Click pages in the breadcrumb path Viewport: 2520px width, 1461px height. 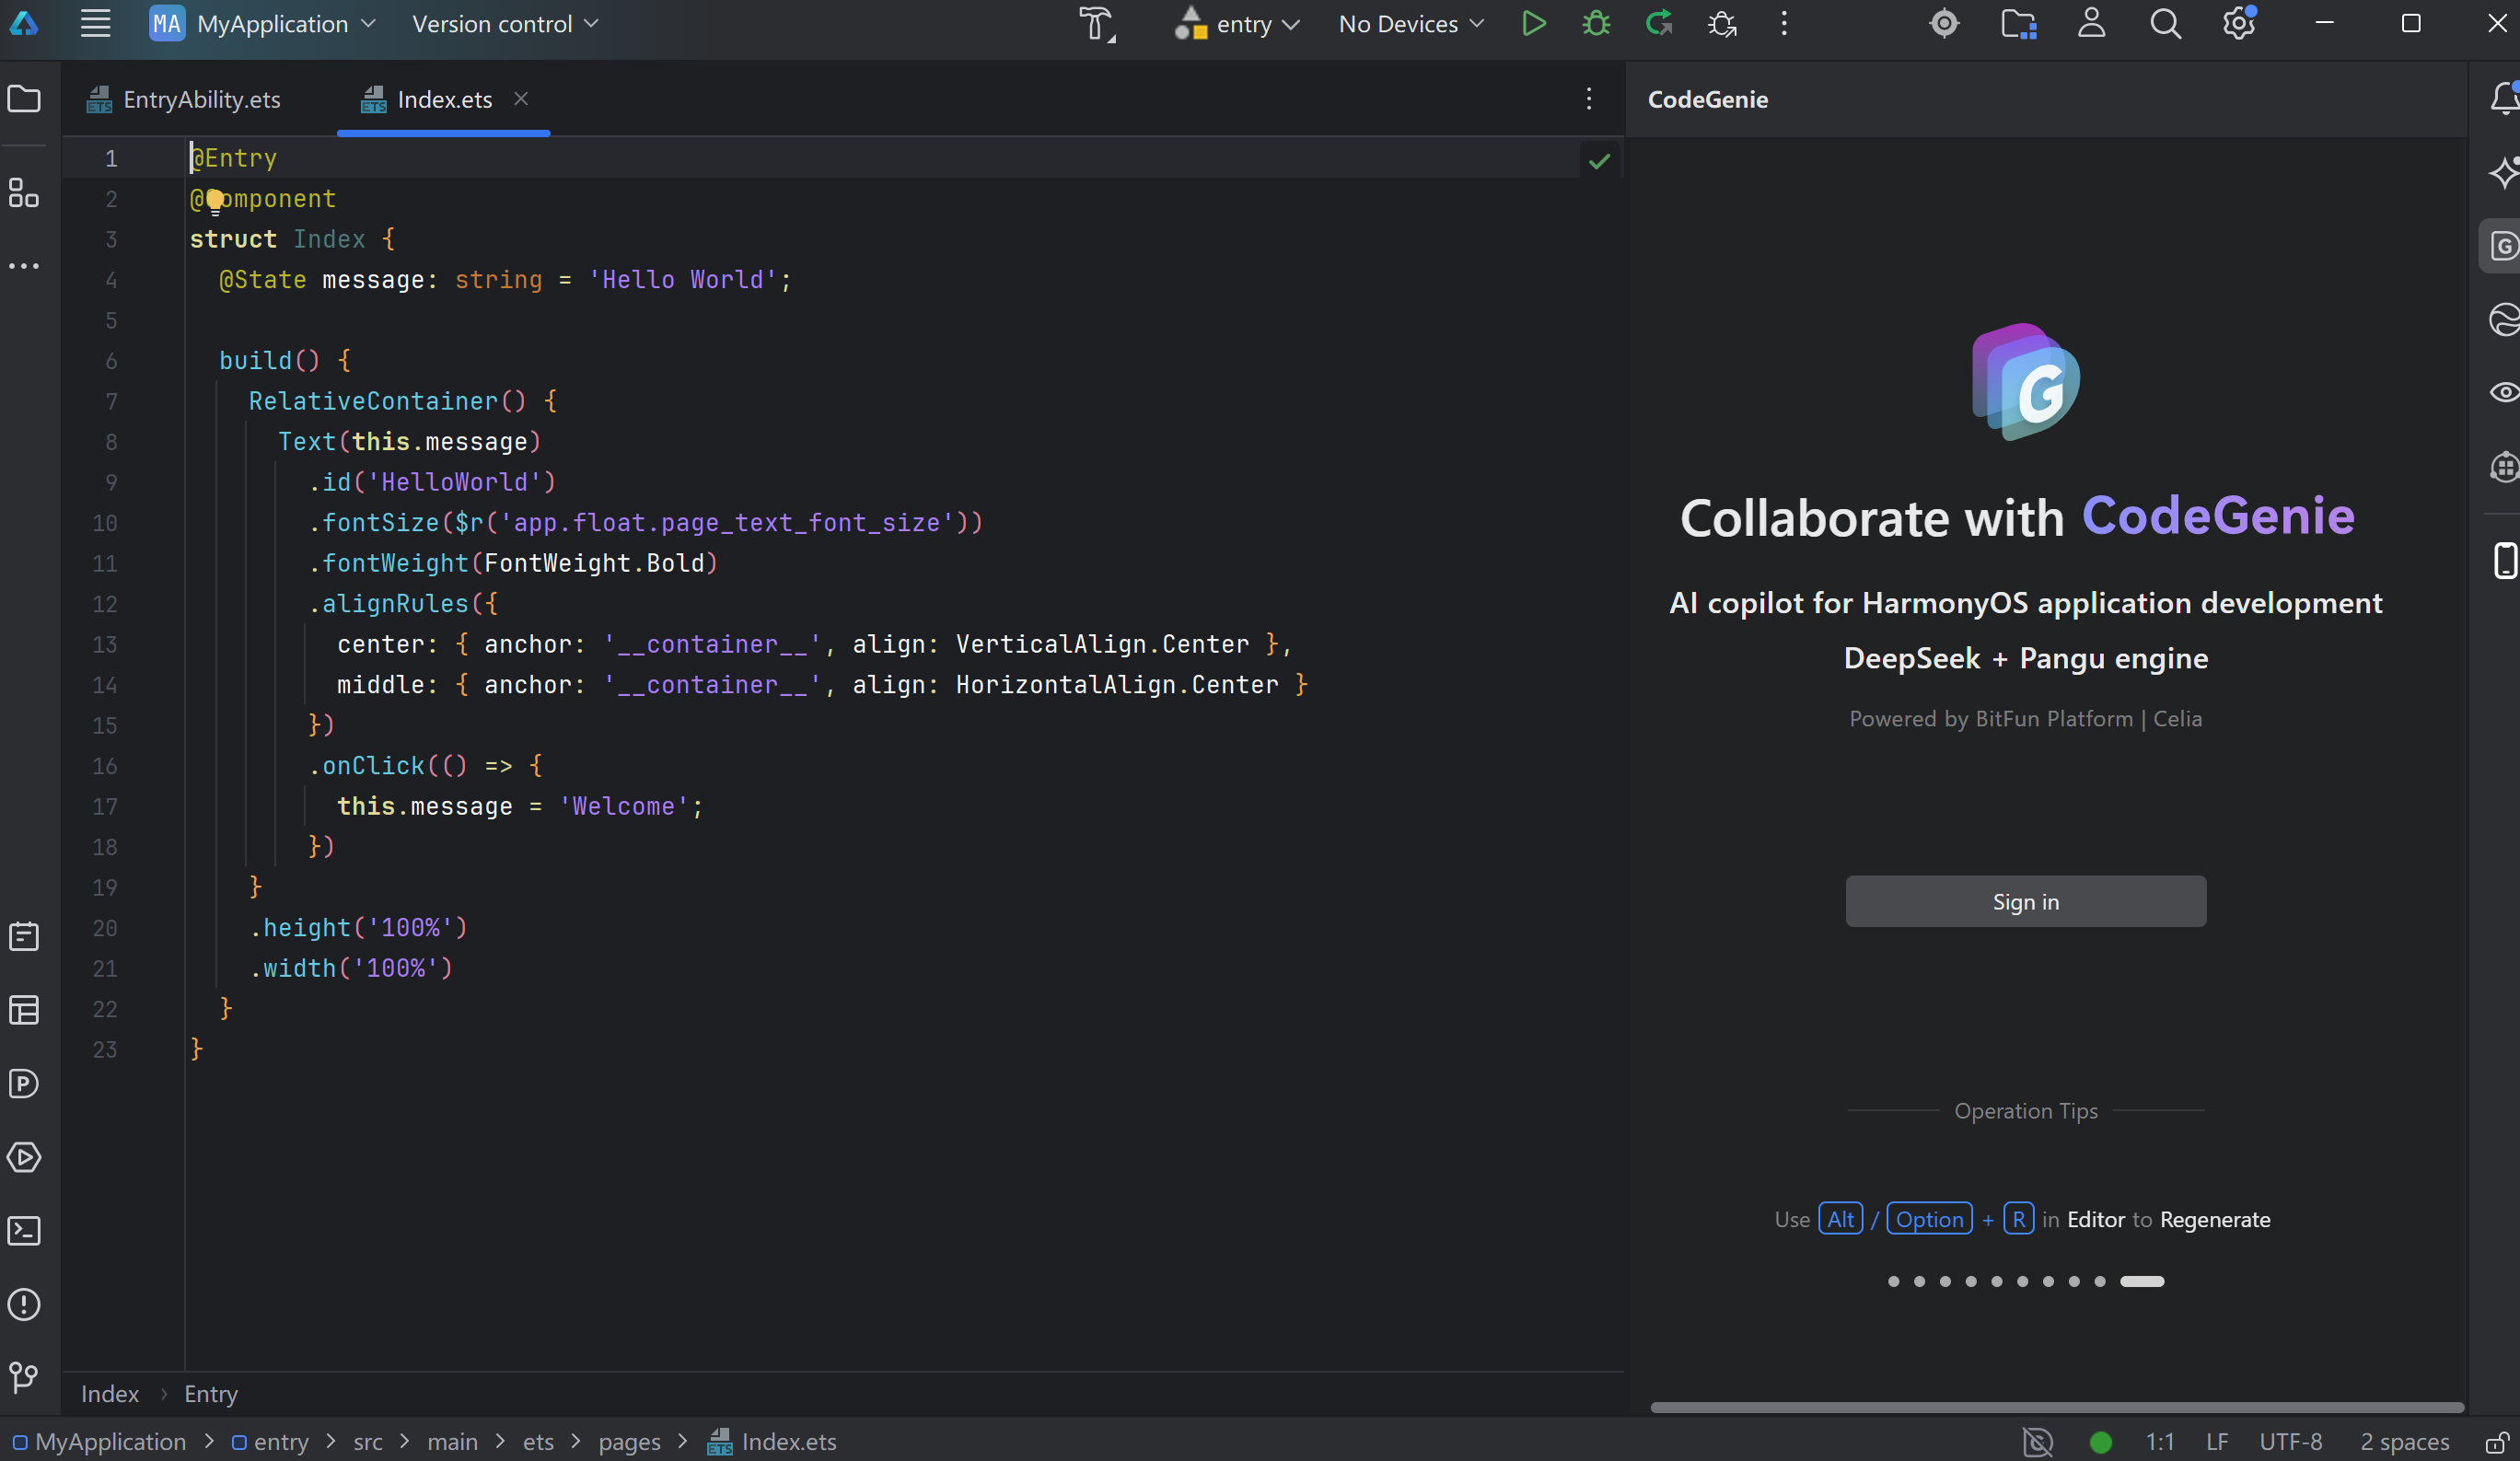(x=629, y=1442)
